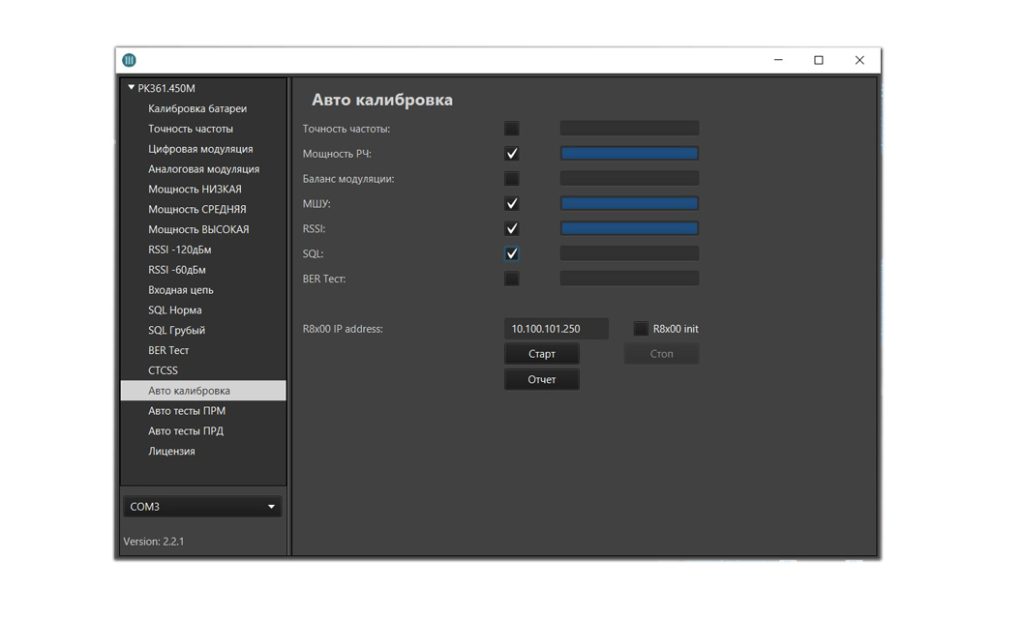Viewport: 1024px width, 619px height.
Task: Uncheck the Мощность РЧ checkbox
Action: [x=512, y=154]
